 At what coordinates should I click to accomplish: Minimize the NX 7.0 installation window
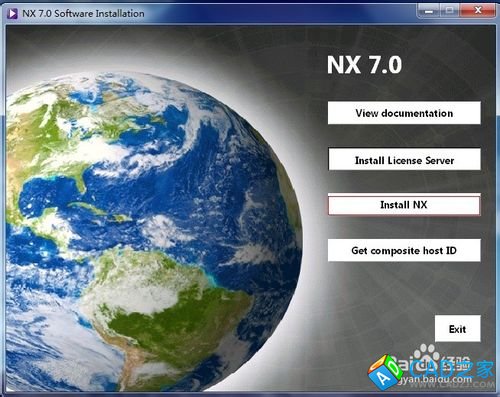[429, 11]
